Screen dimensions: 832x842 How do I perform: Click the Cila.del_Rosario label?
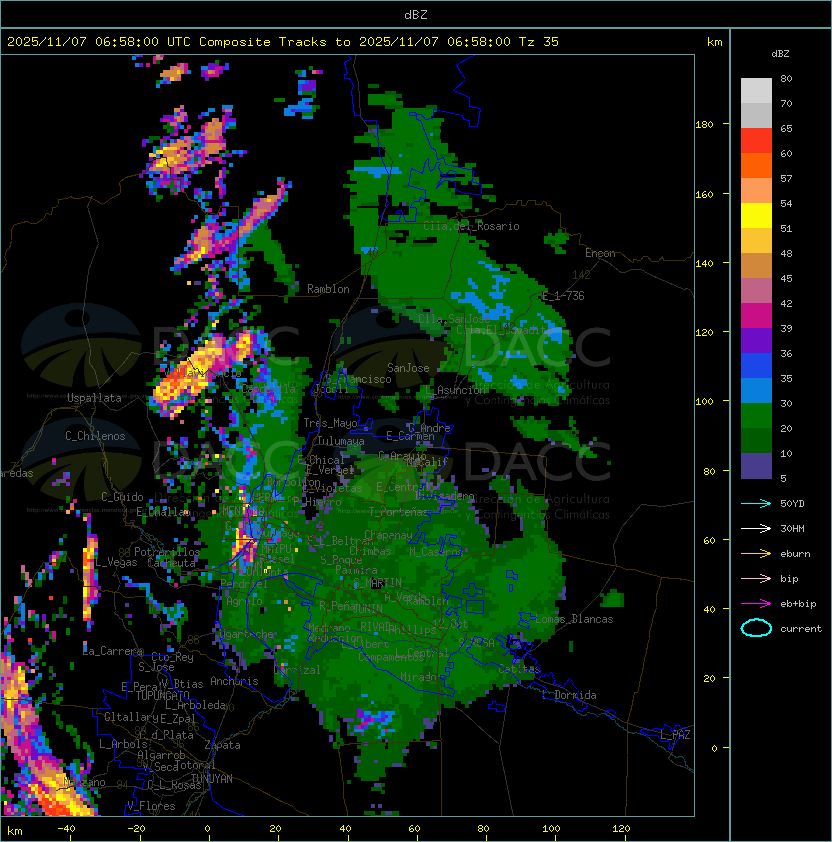point(471,226)
